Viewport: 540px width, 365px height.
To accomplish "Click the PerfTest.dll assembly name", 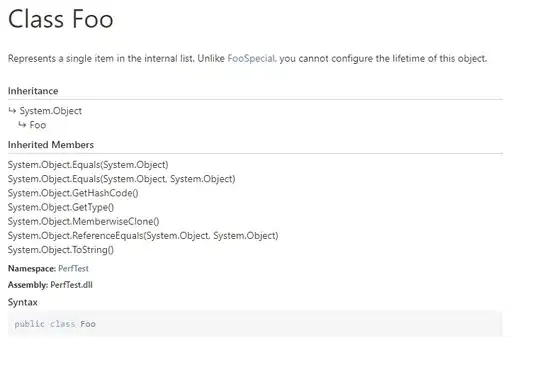I will click(71, 285).
